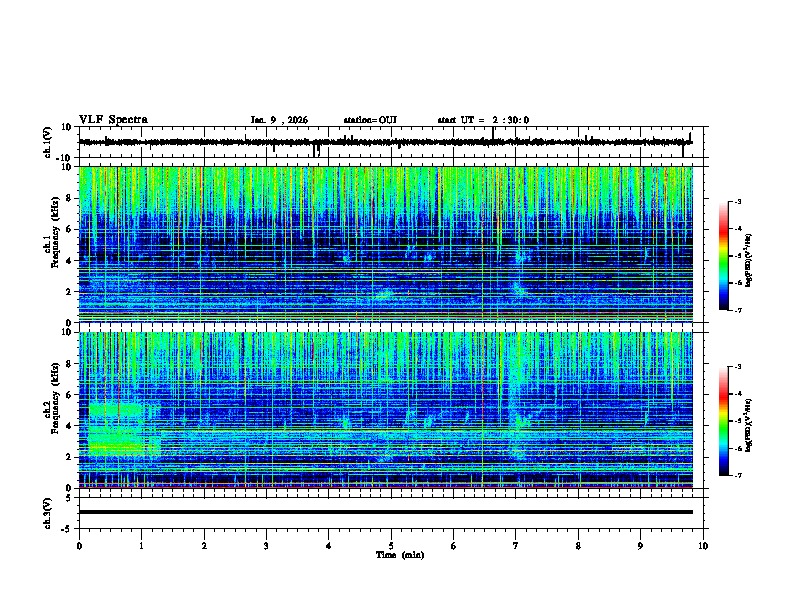Click the time axis tick label "9"
This screenshot has width=792, height=612.
click(640, 546)
